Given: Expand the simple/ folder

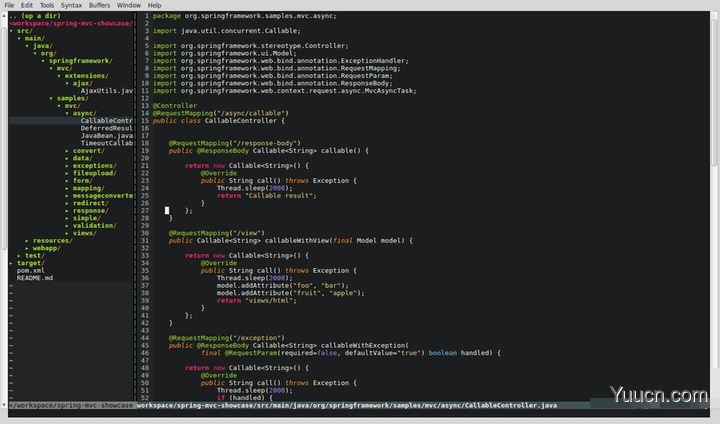Looking at the screenshot, I should coord(83,218).
